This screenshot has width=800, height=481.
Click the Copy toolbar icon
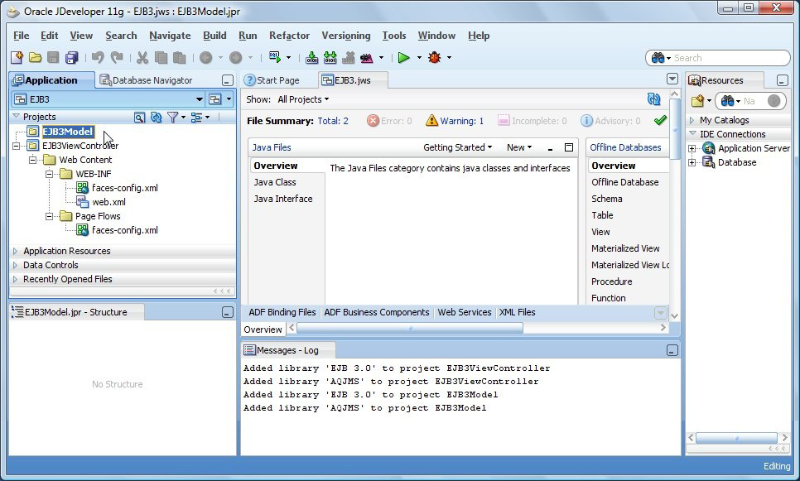161,58
